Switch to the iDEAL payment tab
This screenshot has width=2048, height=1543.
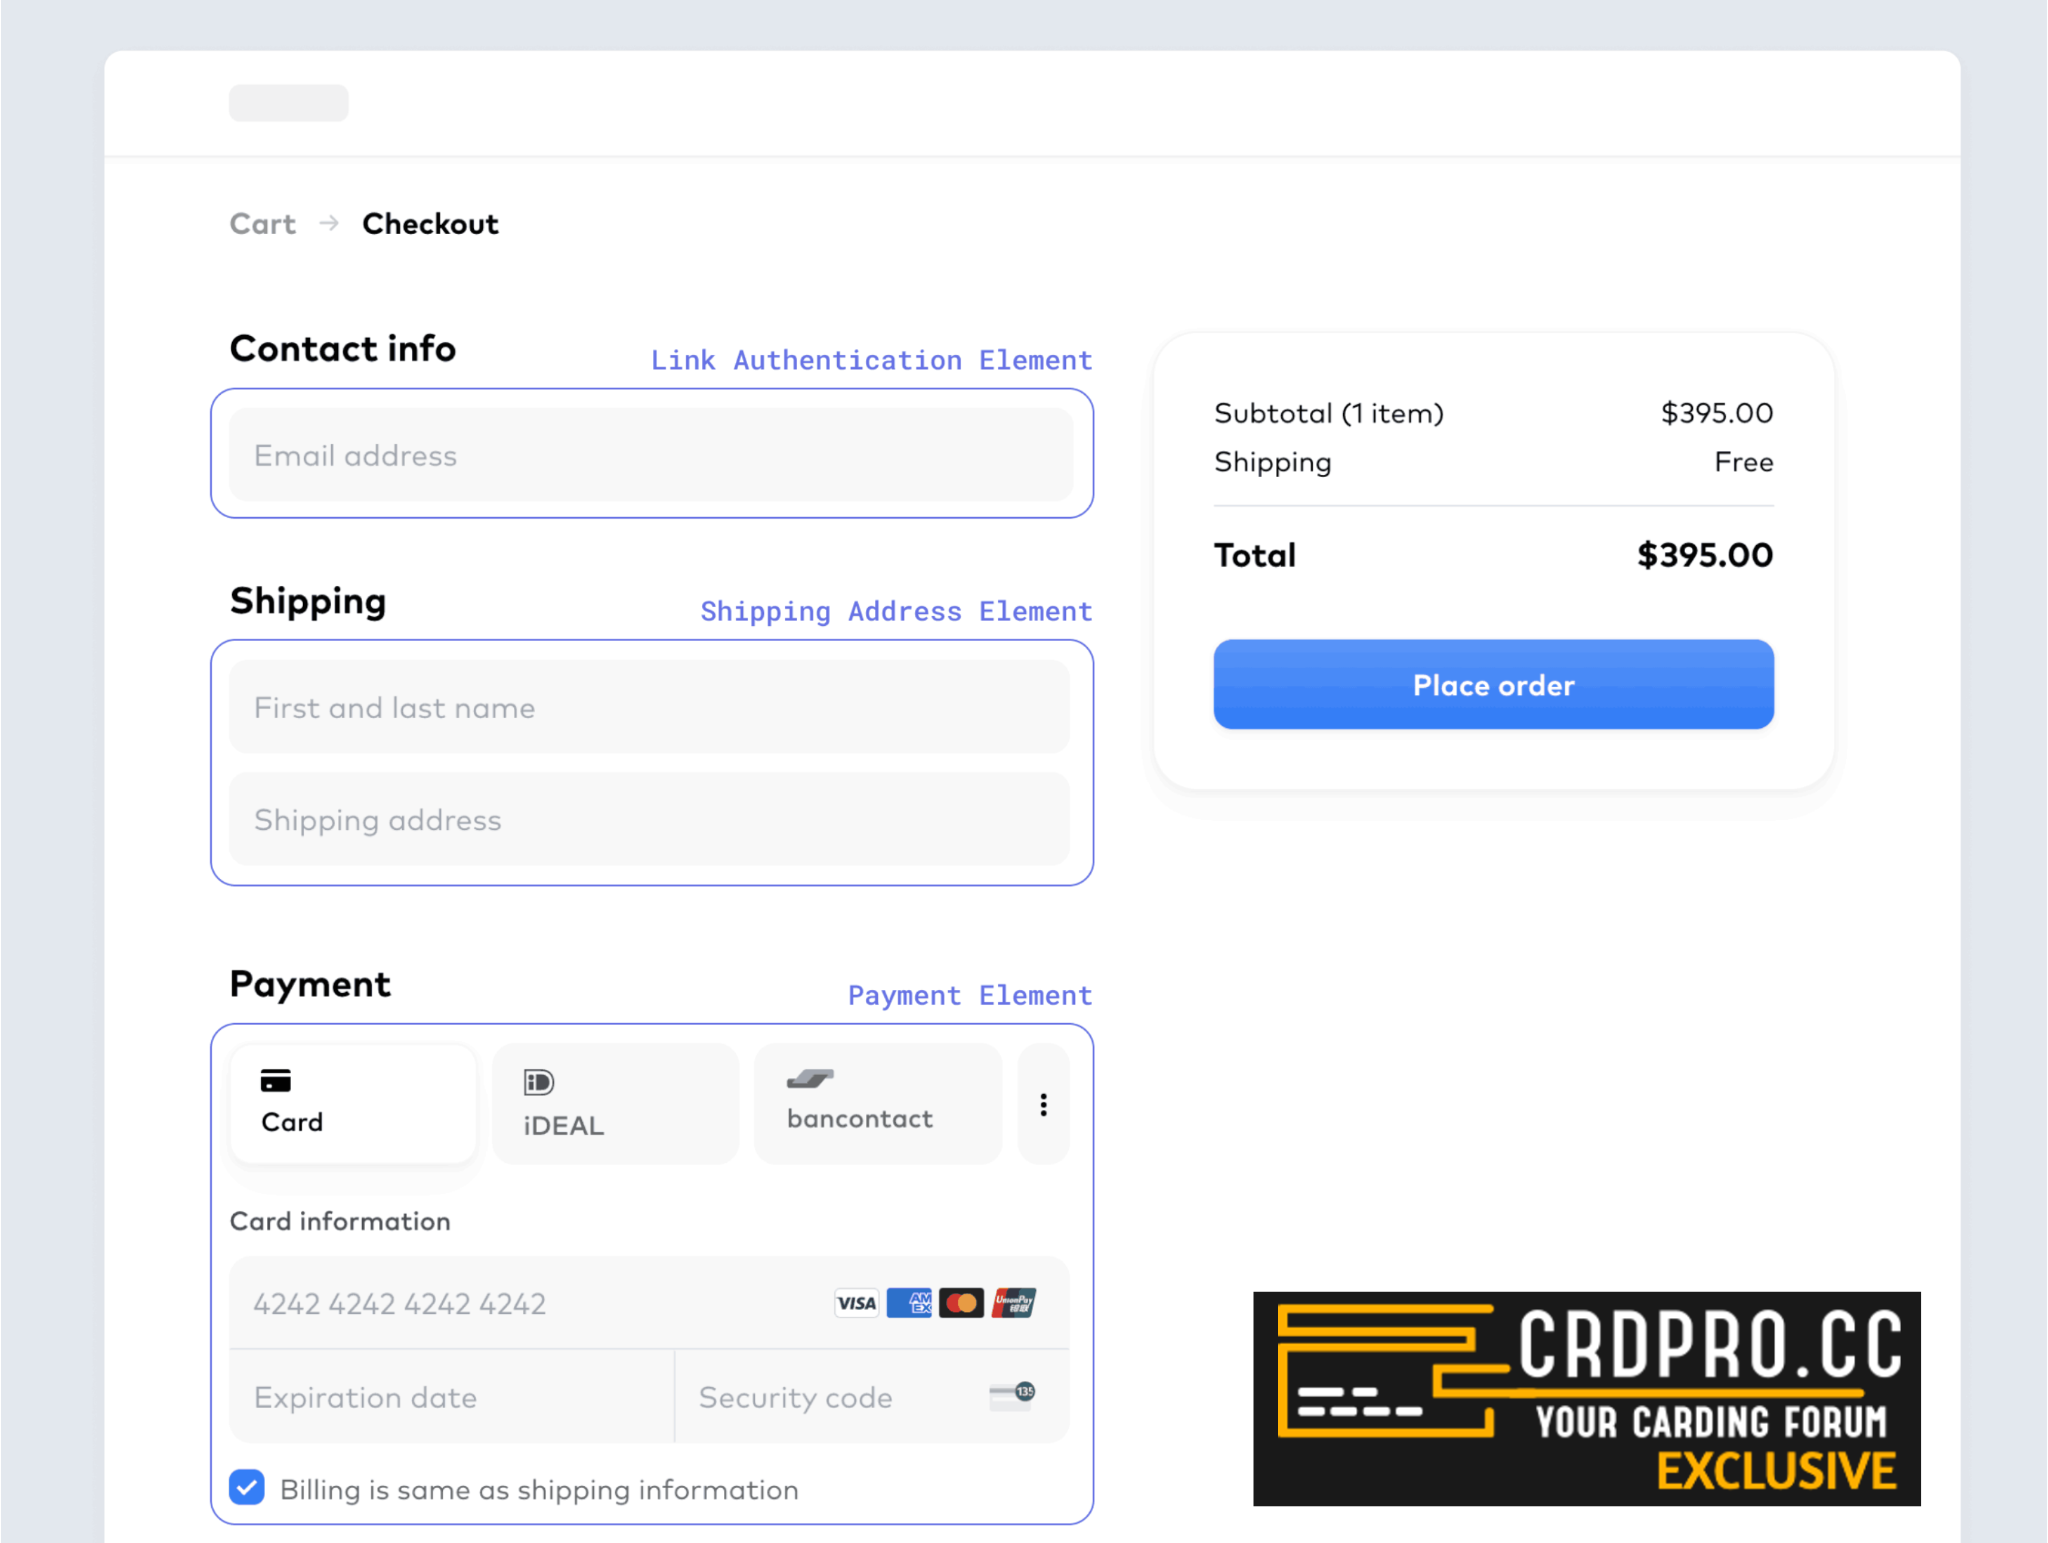coord(615,1104)
